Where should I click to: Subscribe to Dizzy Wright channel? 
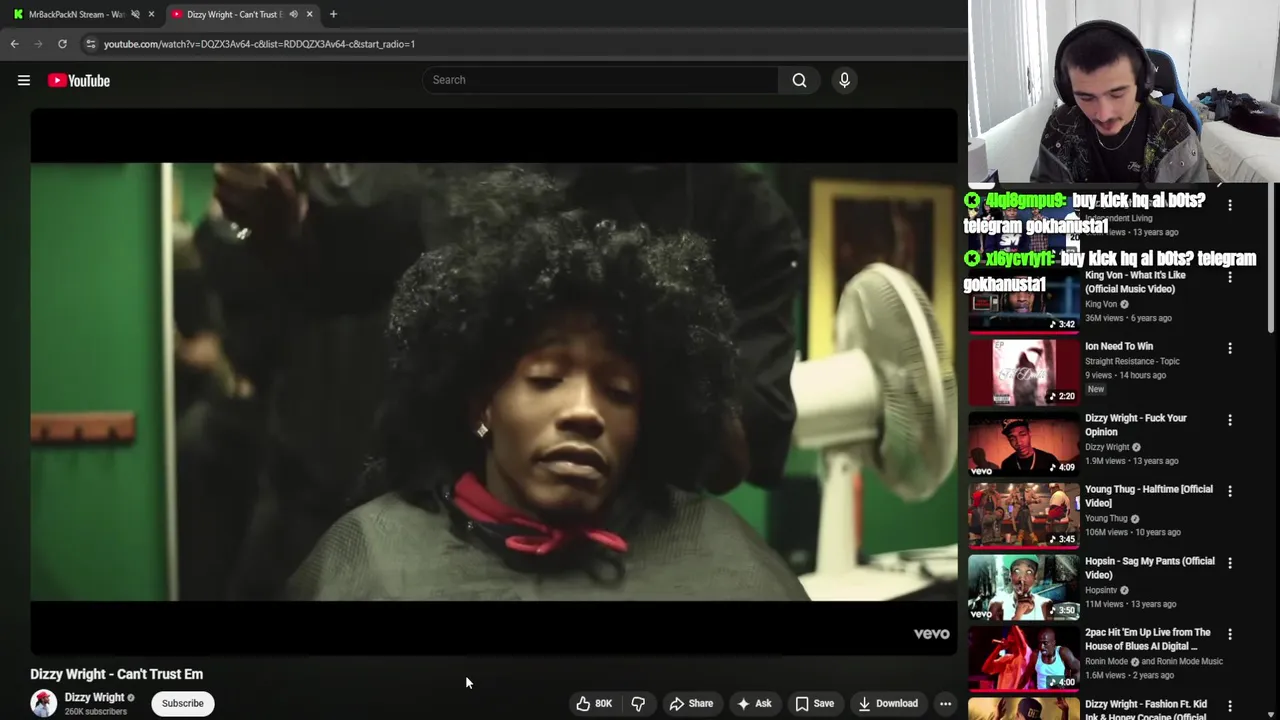[x=182, y=703]
